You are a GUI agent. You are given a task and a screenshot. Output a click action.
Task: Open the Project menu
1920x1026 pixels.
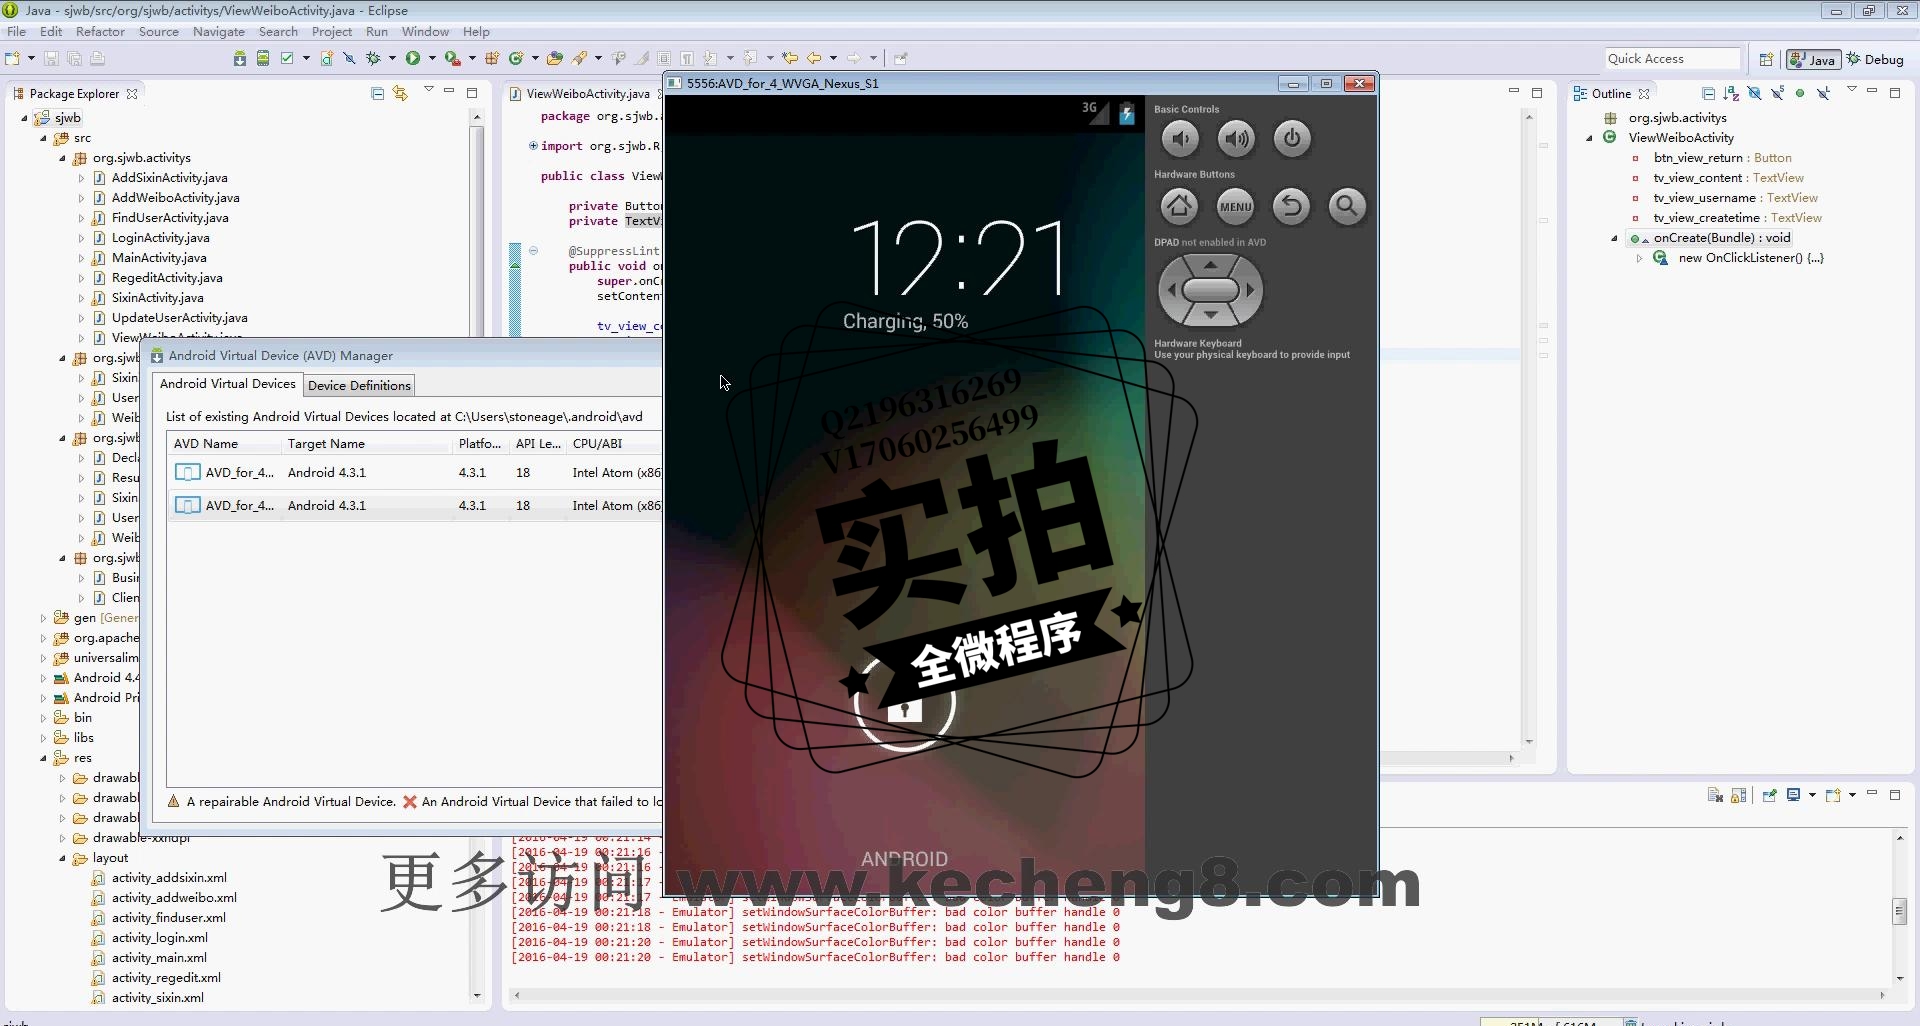point(332,32)
